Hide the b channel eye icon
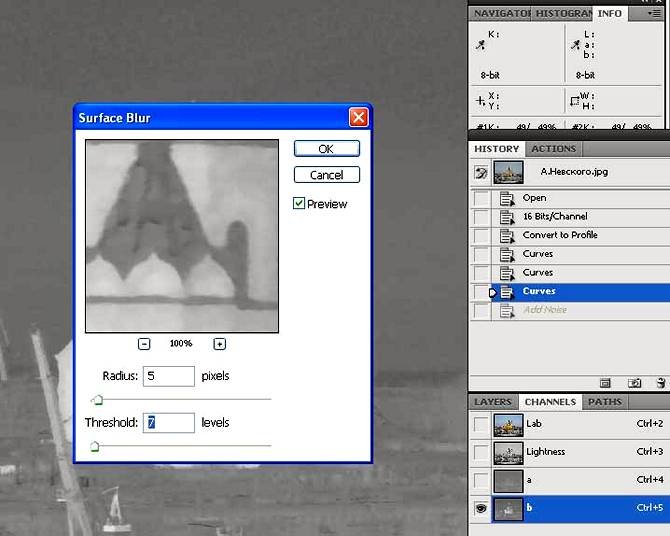The width and height of the screenshot is (670, 536). pyautogui.click(x=481, y=508)
